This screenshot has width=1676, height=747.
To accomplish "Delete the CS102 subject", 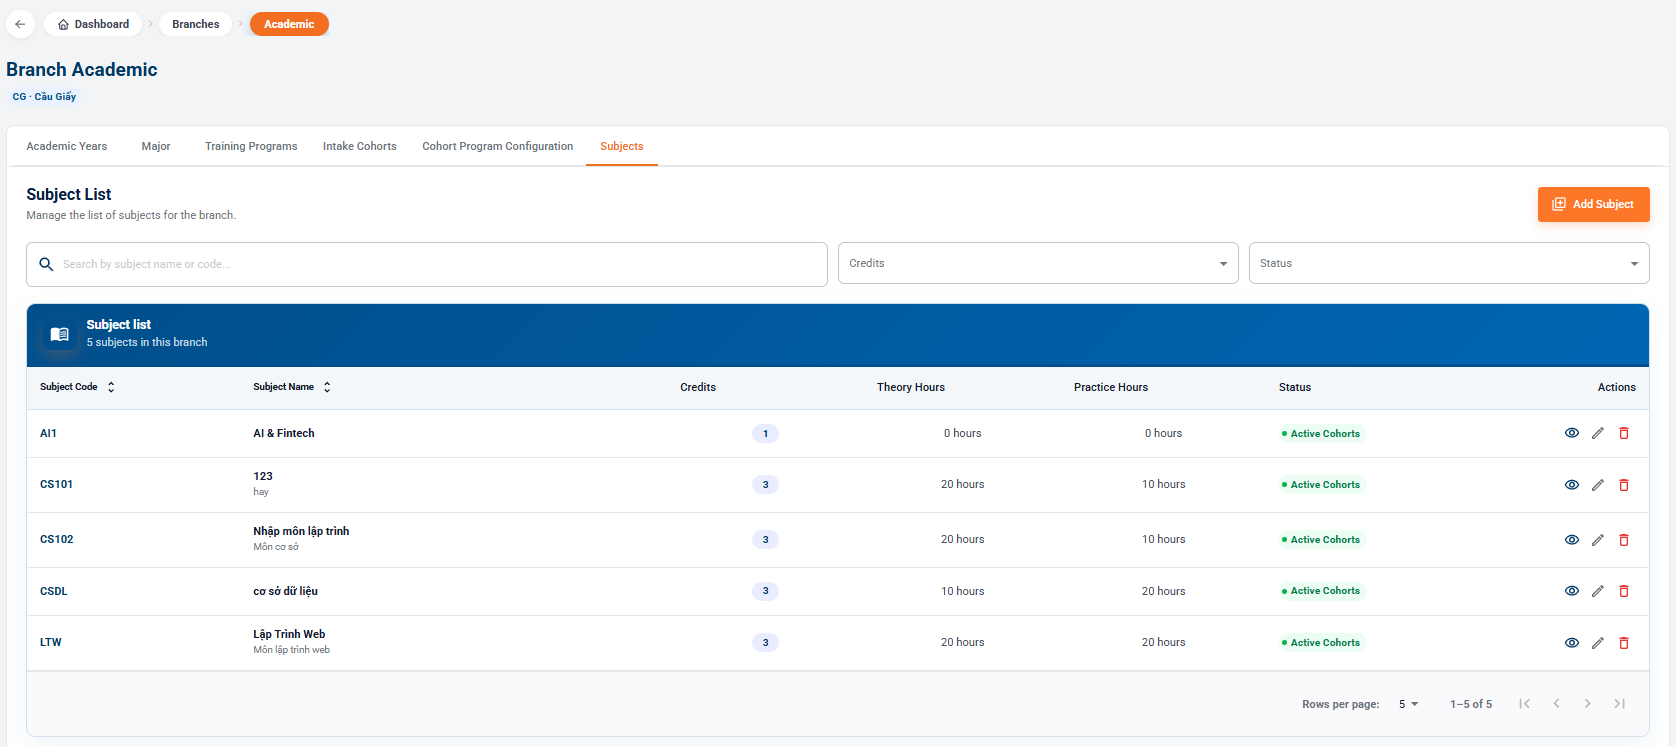I will 1624,540.
